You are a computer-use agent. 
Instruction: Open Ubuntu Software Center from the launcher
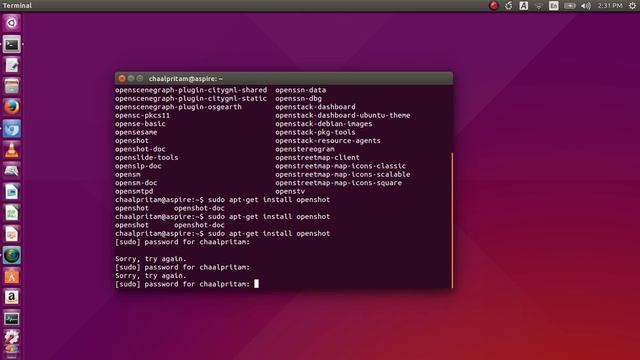click(11, 276)
